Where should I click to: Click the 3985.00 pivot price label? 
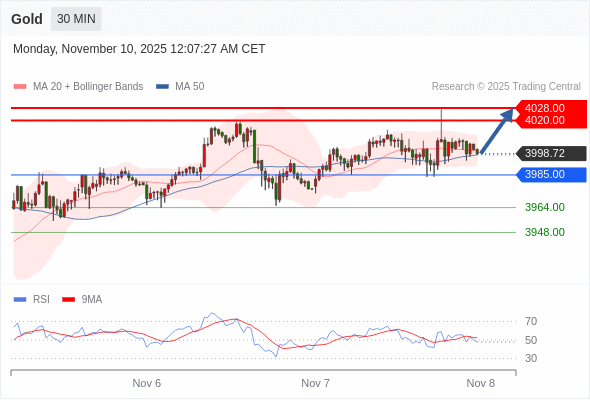(551, 175)
